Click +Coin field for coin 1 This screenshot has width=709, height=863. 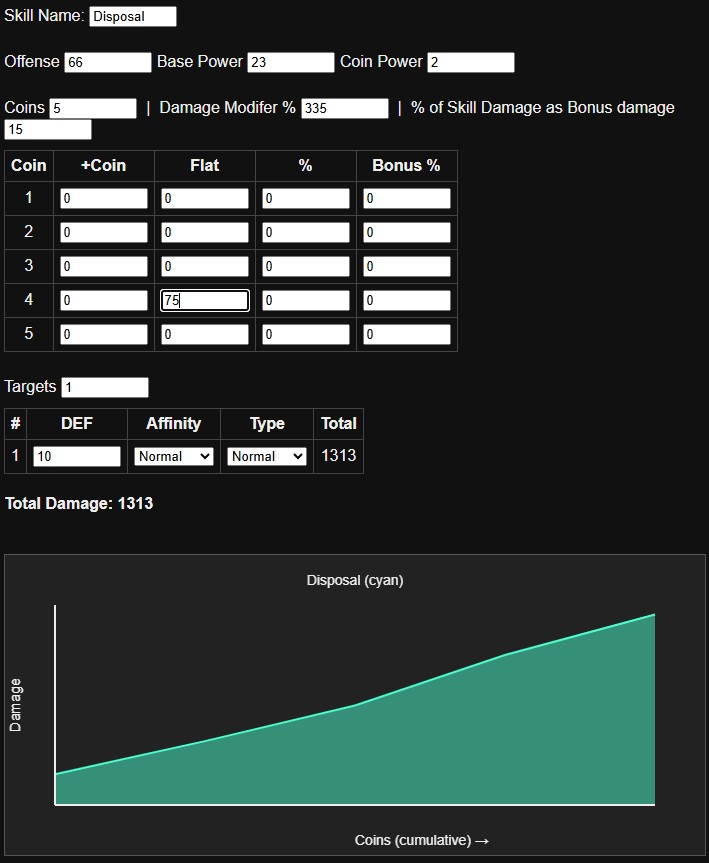(104, 199)
